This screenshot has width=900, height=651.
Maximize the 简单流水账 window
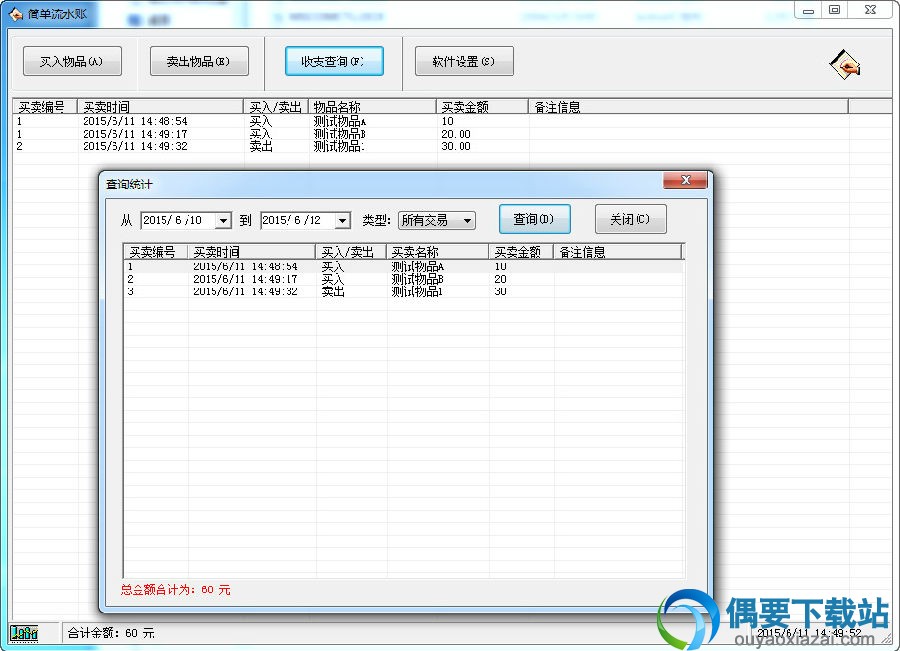(835, 10)
